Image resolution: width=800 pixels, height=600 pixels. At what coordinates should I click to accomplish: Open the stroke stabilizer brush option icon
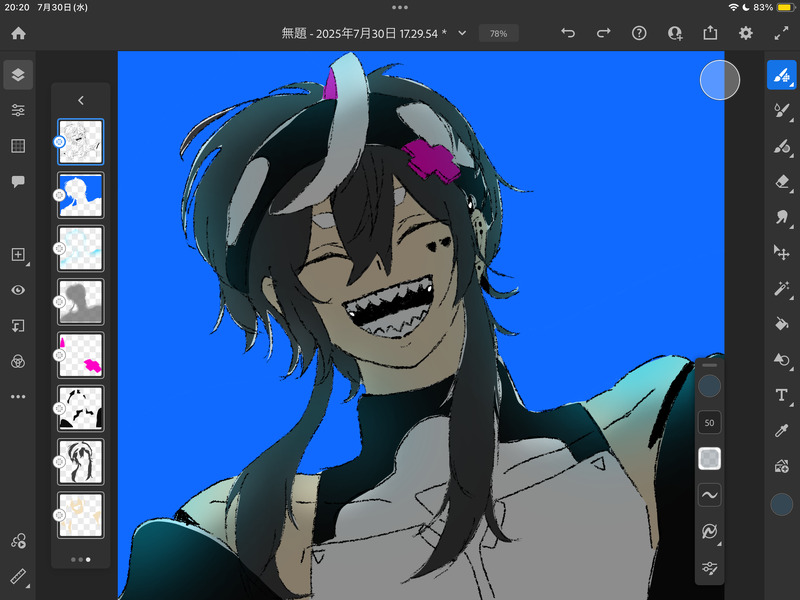tap(710, 531)
